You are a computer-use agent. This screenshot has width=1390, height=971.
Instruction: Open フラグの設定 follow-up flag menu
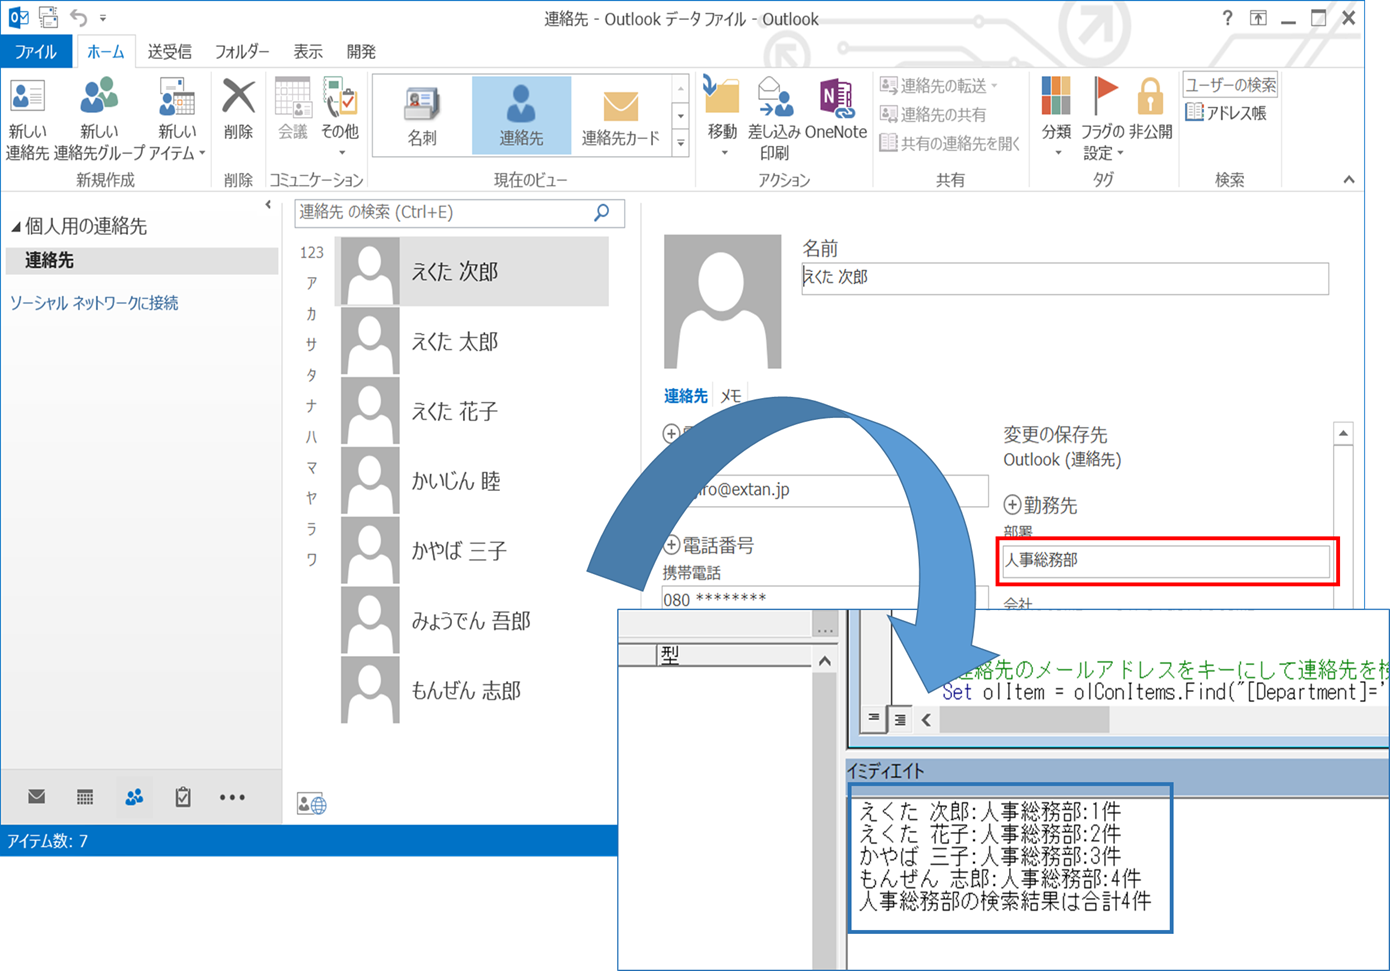pos(1103,118)
